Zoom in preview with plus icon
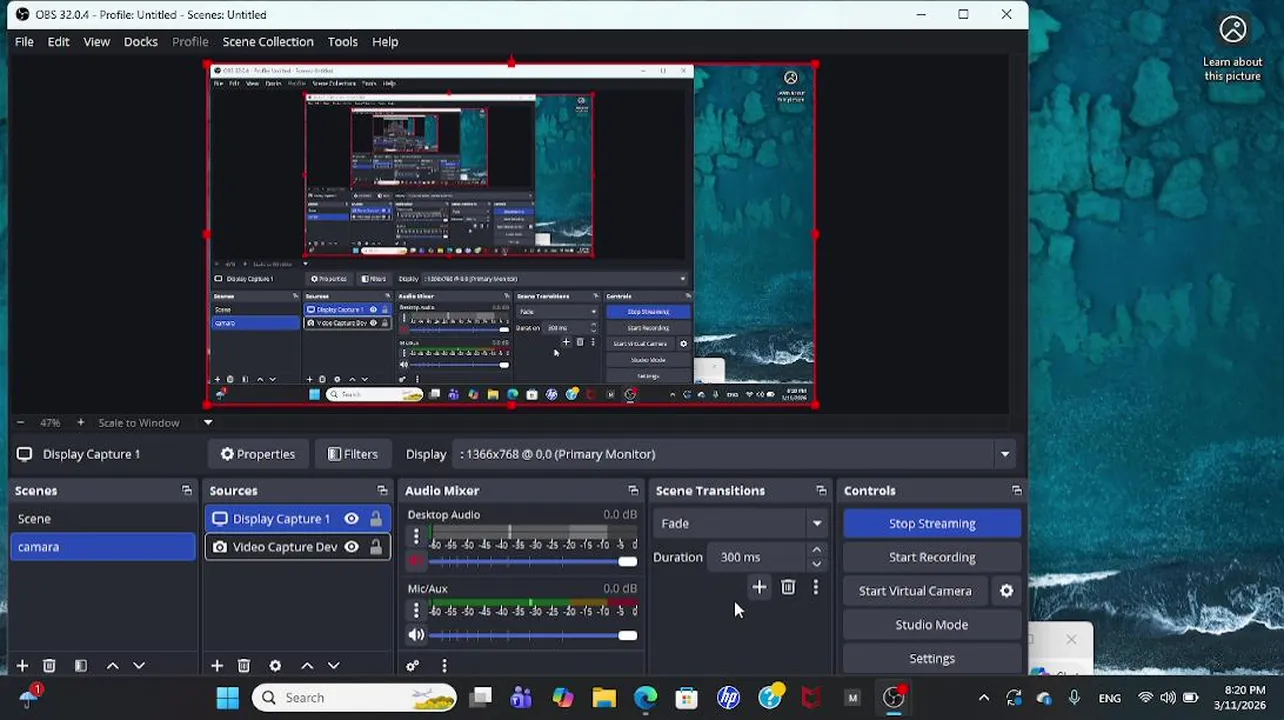1284x720 pixels. click(80, 423)
